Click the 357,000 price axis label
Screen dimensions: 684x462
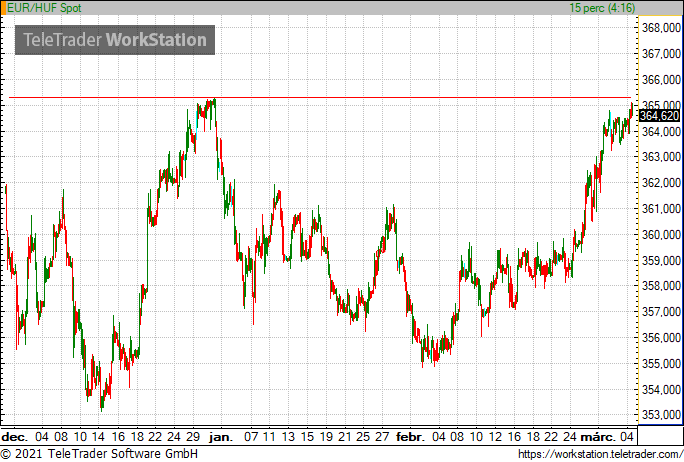pyautogui.click(x=661, y=311)
